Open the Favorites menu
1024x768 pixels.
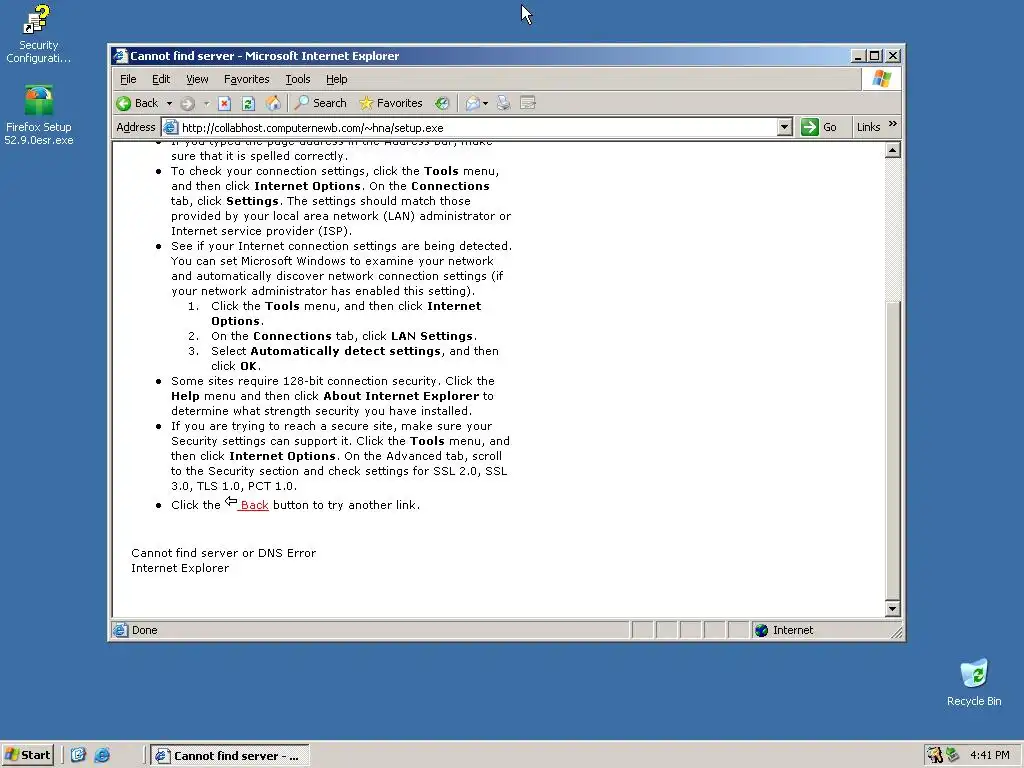pos(247,79)
